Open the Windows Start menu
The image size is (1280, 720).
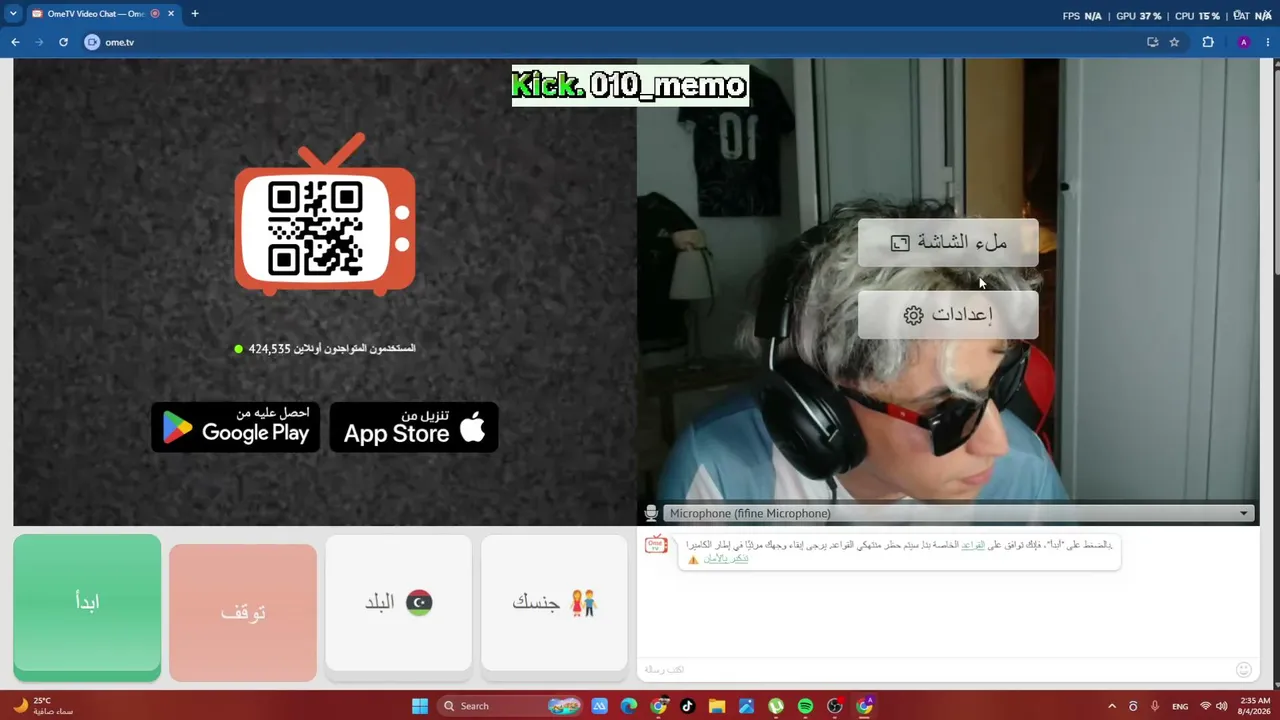tap(420, 706)
